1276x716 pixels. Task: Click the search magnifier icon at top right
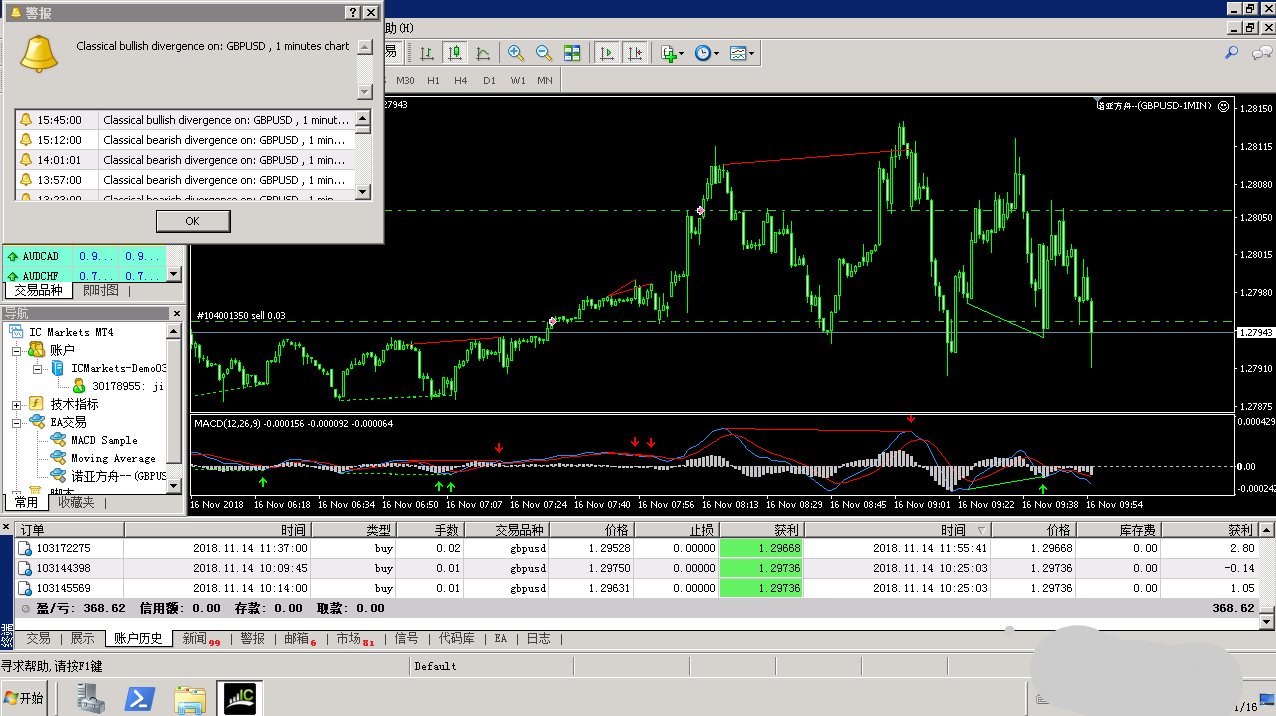pyautogui.click(x=1232, y=52)
